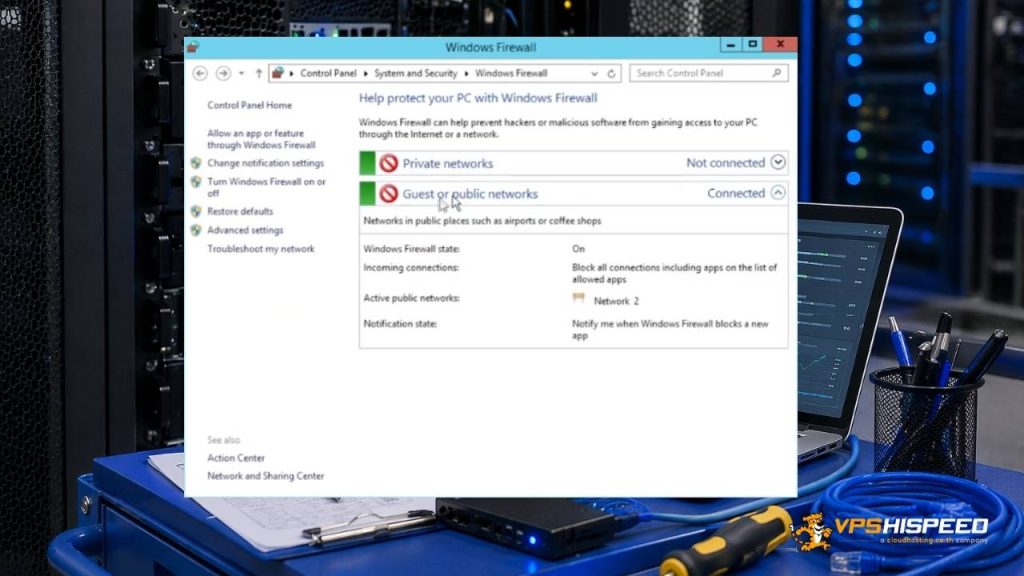This screenshot has width=1024, height=576.
Task: Open Advanced settings
Action: click(x=245, y=231)
